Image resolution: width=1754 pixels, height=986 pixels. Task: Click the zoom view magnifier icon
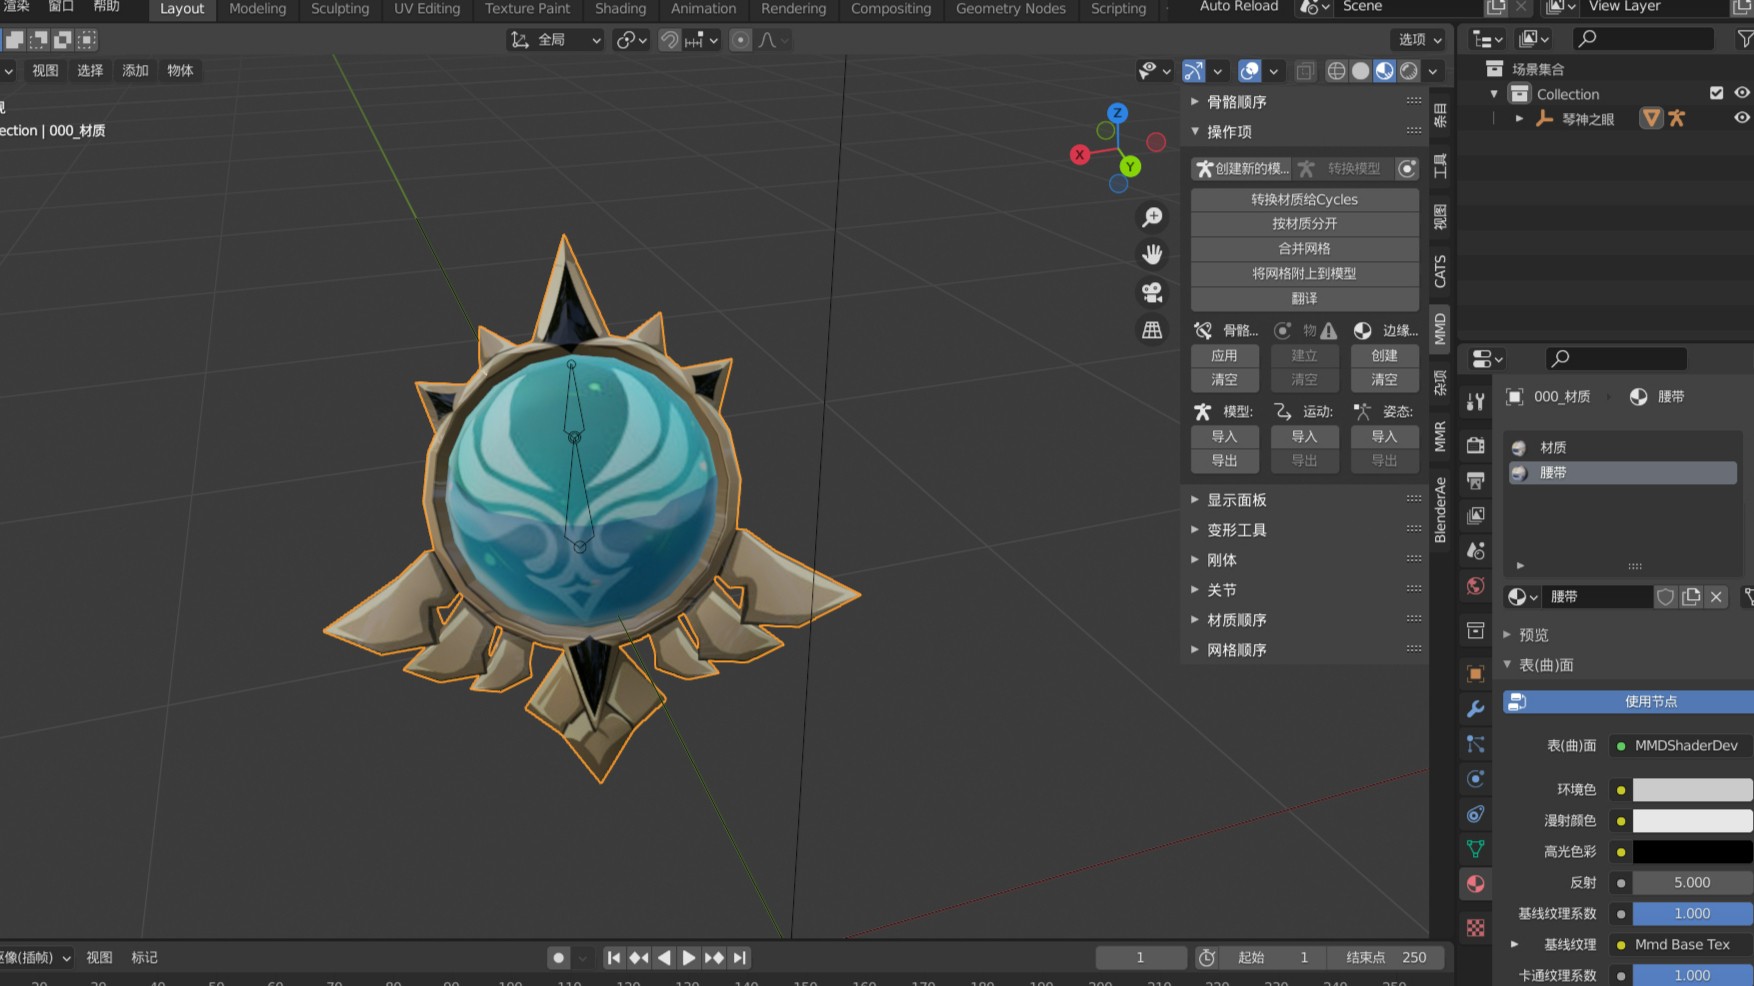[x=1152, y=217]
